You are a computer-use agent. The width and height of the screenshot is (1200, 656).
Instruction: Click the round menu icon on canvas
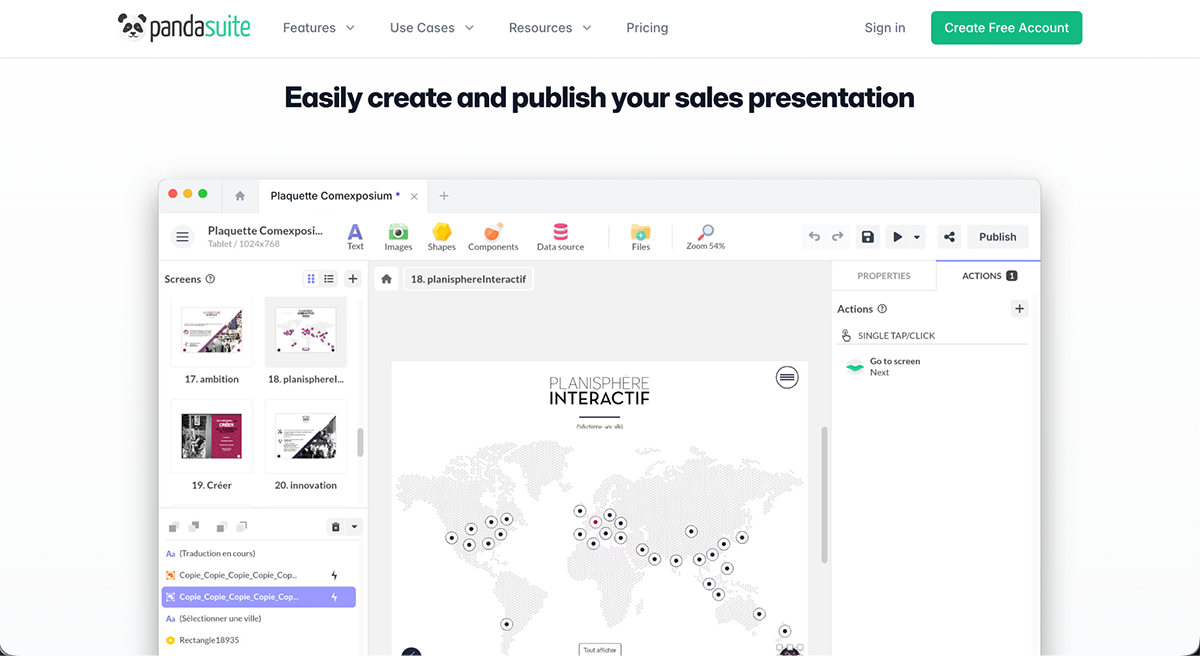787,377
